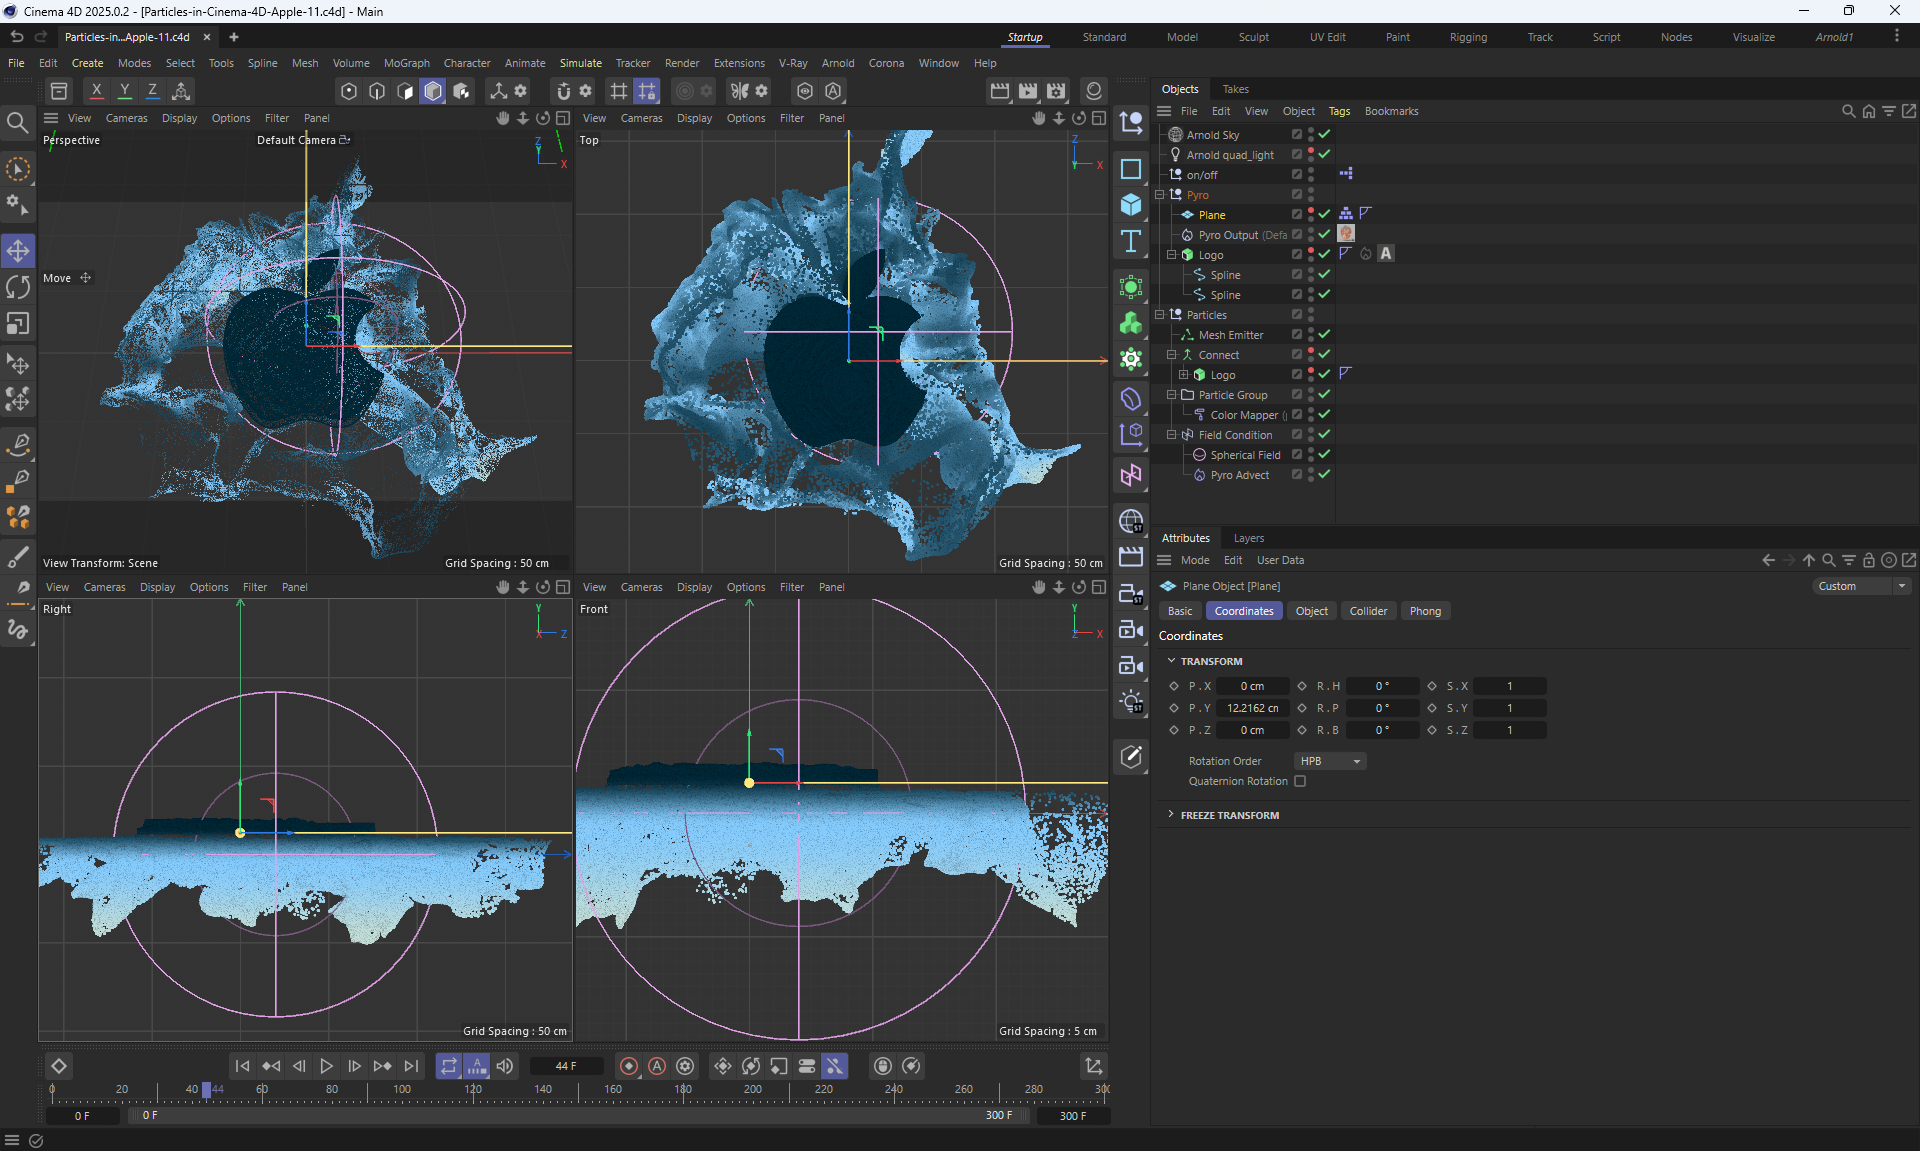This screenshot has width=1920, height=1151.
Task: Select the Move tool in left toolbar
Action: [x=18, y=250]
